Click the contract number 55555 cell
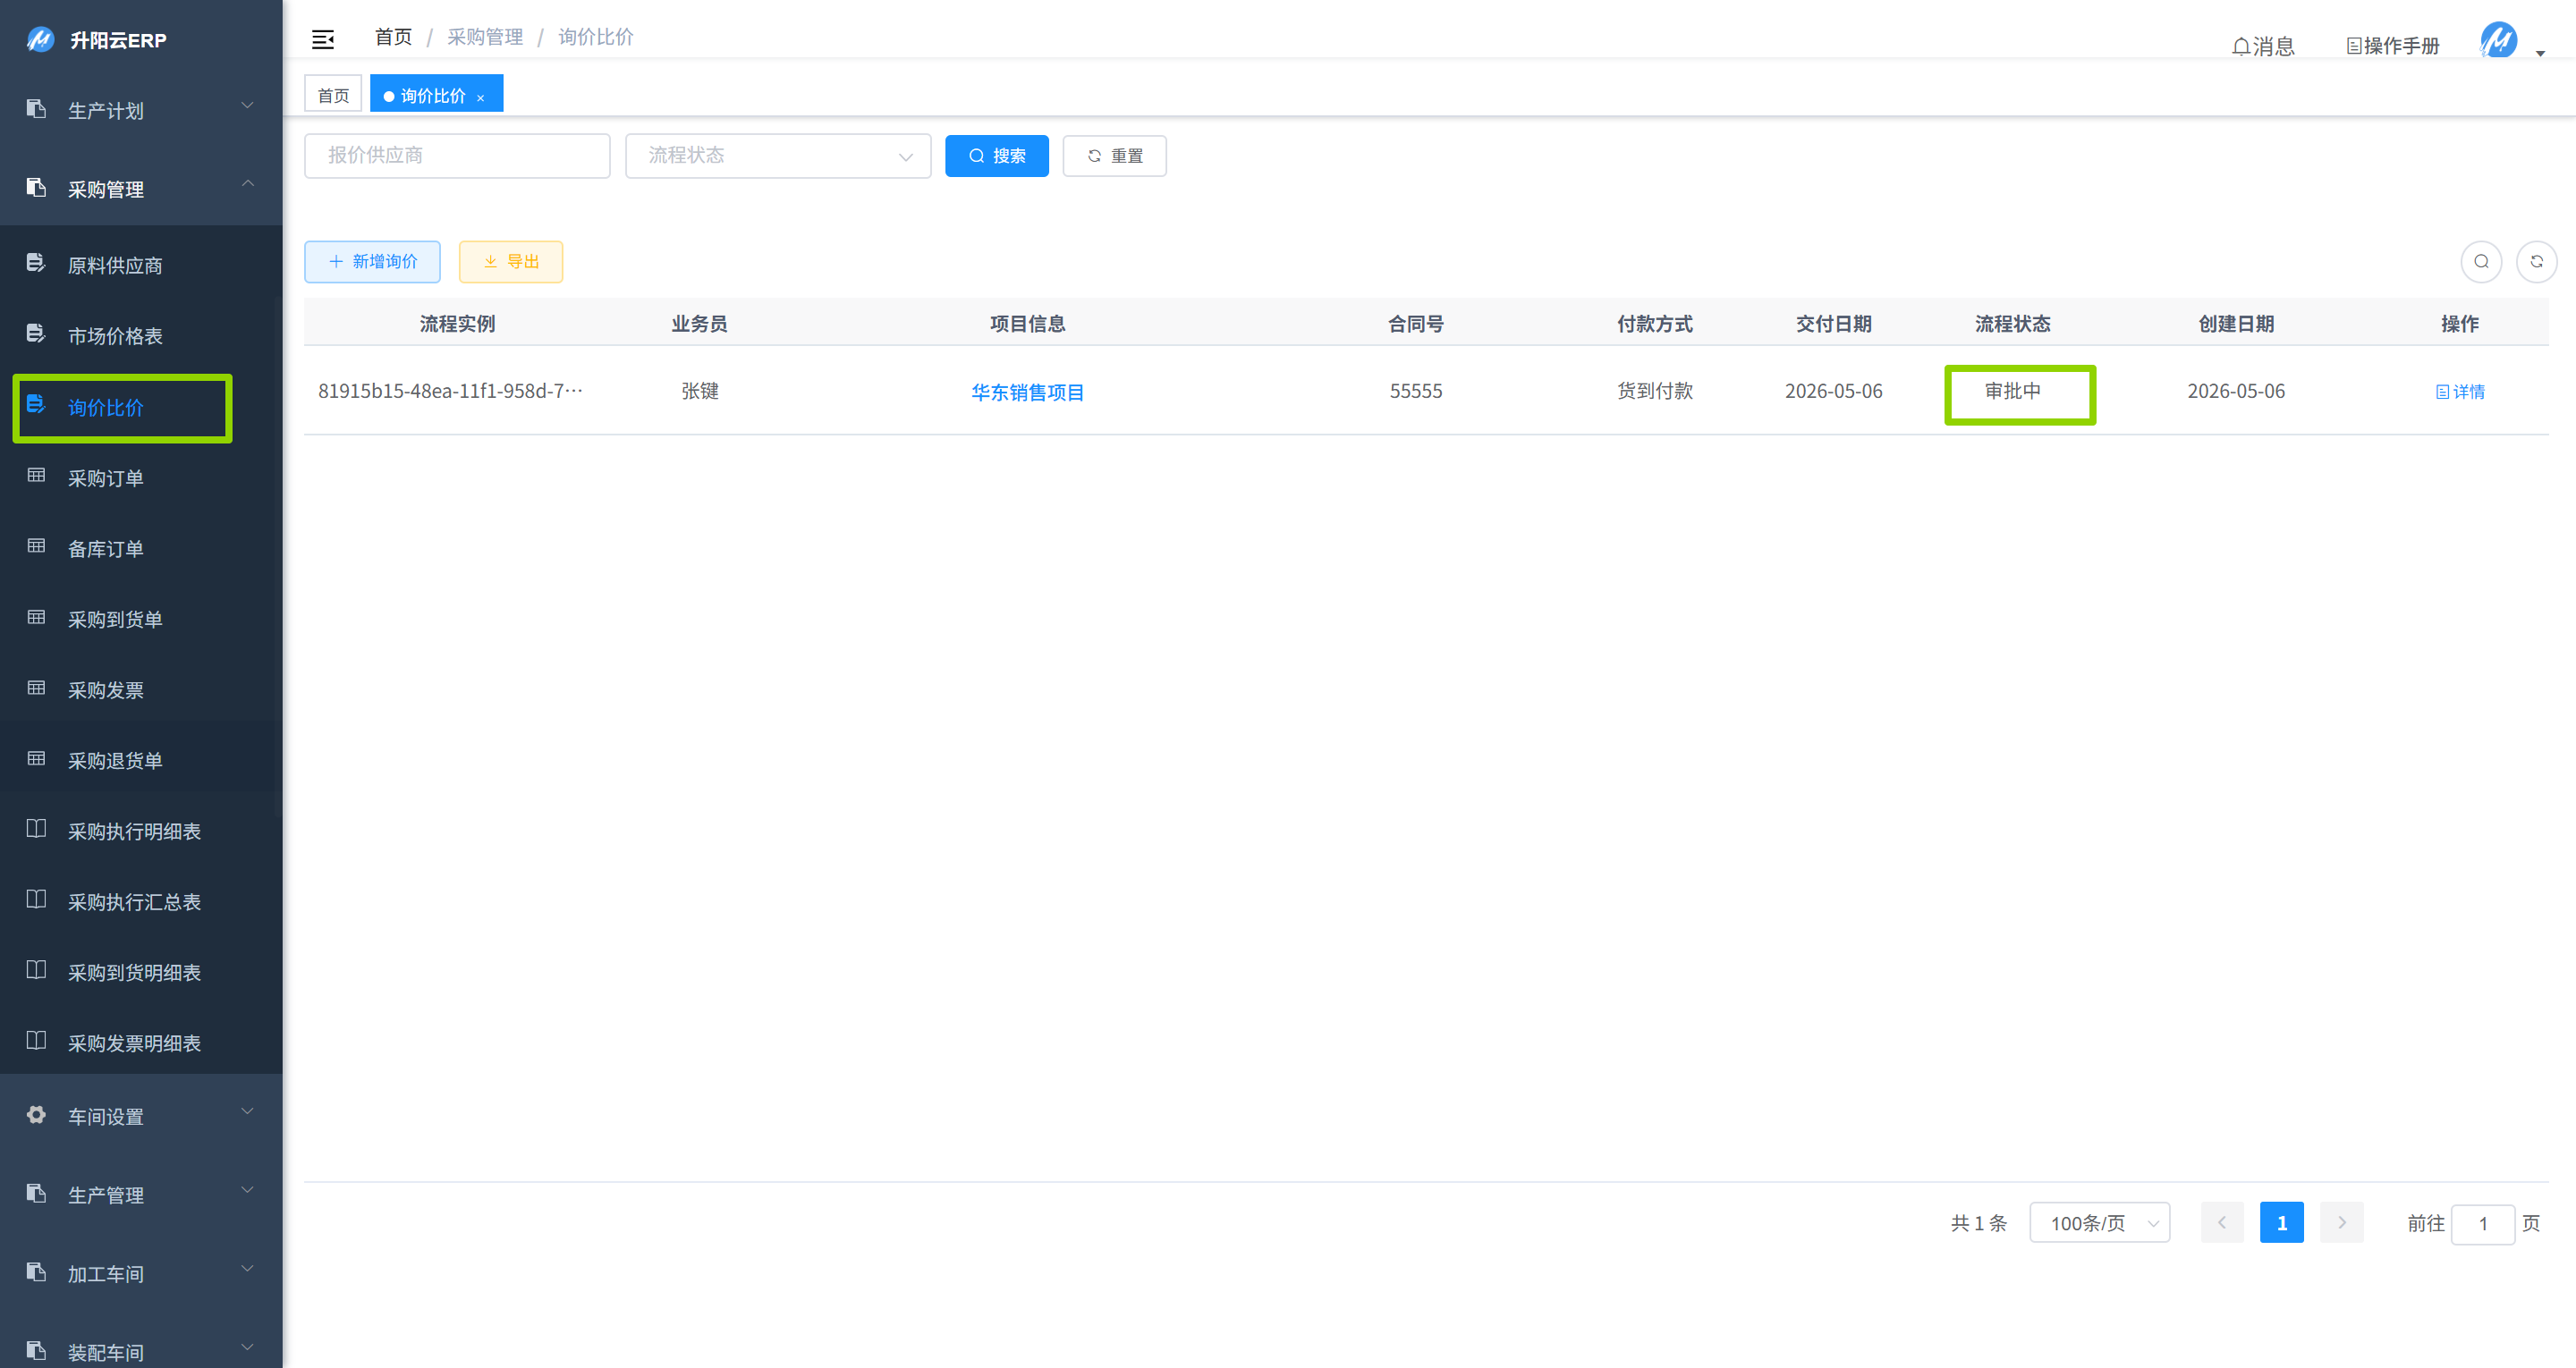Screen dimensions: 2576x1368 [x=1415, y=390]
